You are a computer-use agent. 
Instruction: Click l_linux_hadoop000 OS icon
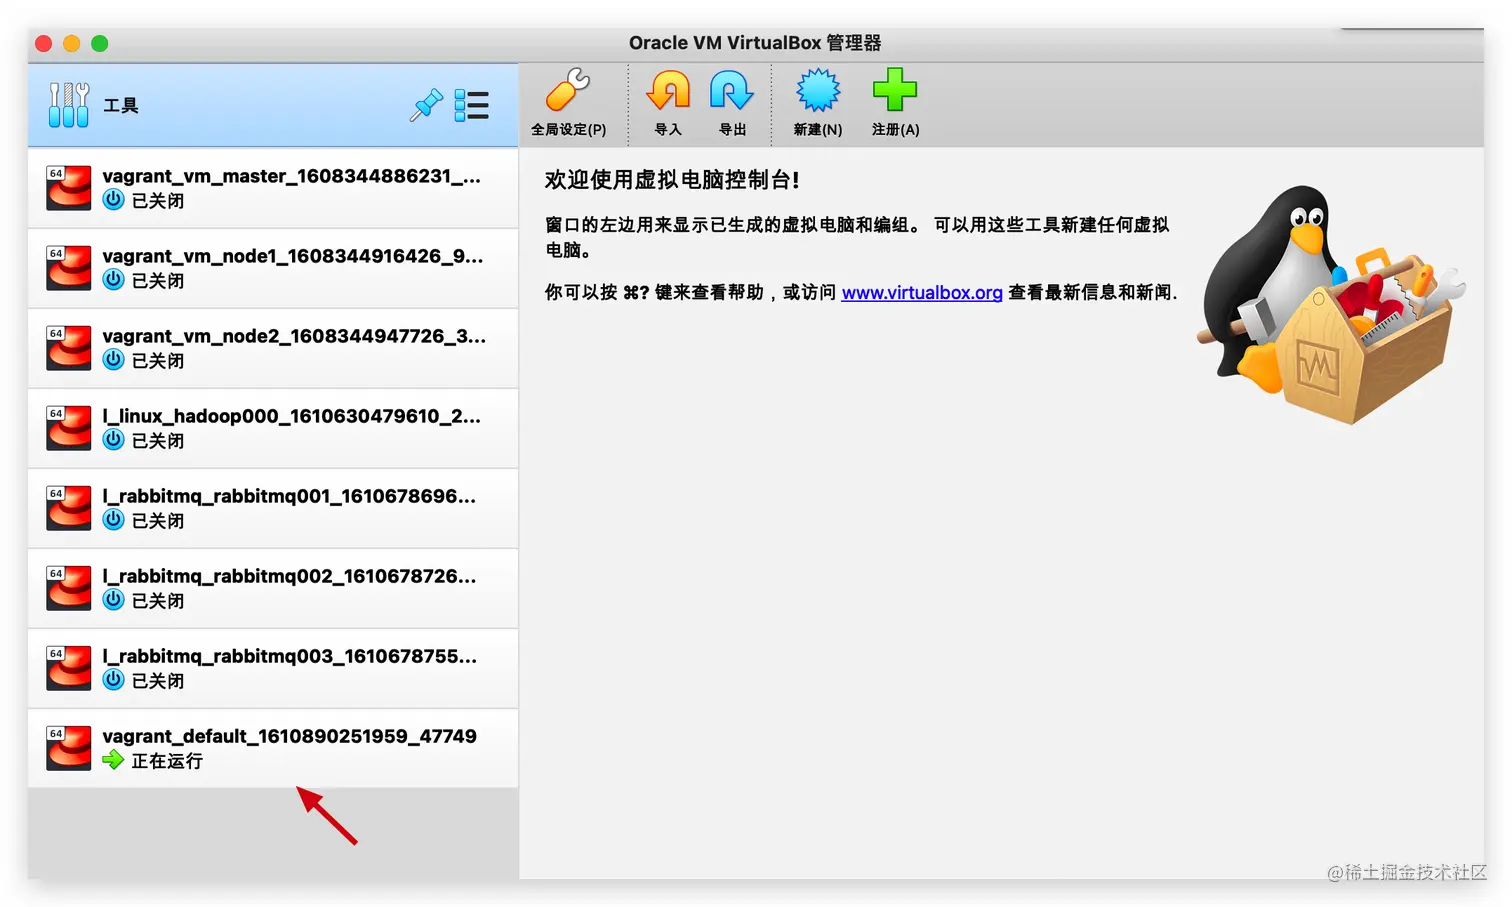tap(69, 428)
